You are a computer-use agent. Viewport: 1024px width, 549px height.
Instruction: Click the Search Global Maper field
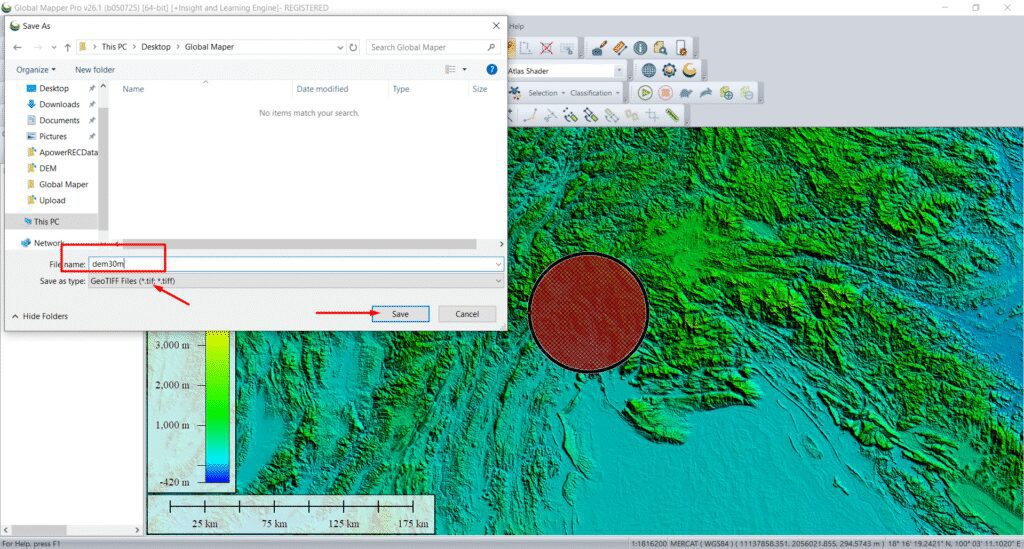(x=433, y=47)
